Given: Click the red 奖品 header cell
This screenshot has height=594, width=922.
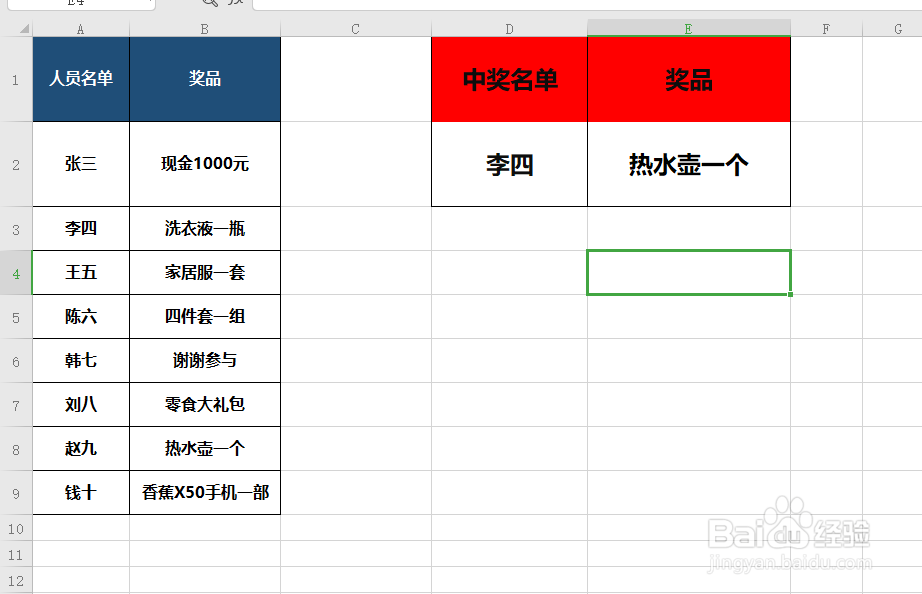Looking at the screenshot, I should (x=689, y=79).
